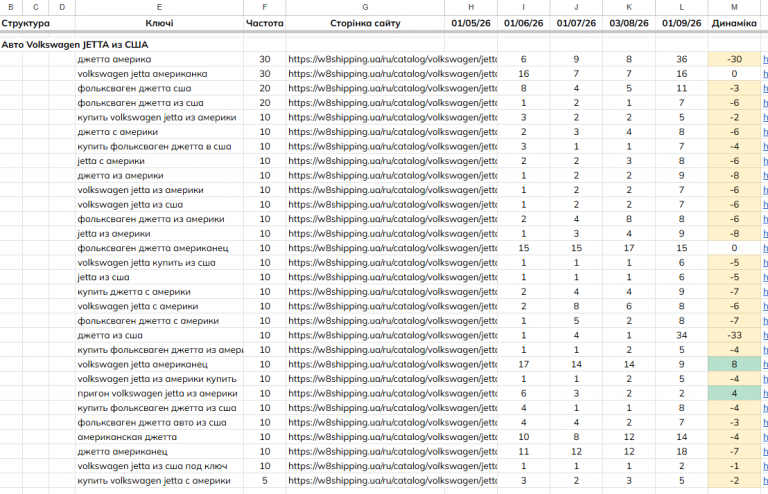Click the 01/05/26 date header
The image size is (768, 494).
point(471,23)
